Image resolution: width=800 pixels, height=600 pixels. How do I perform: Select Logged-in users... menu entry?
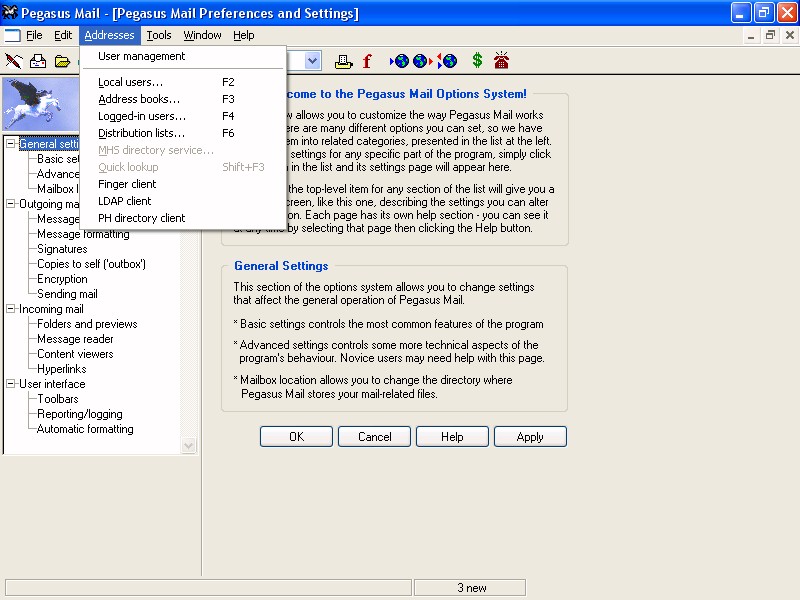(182, 116)
